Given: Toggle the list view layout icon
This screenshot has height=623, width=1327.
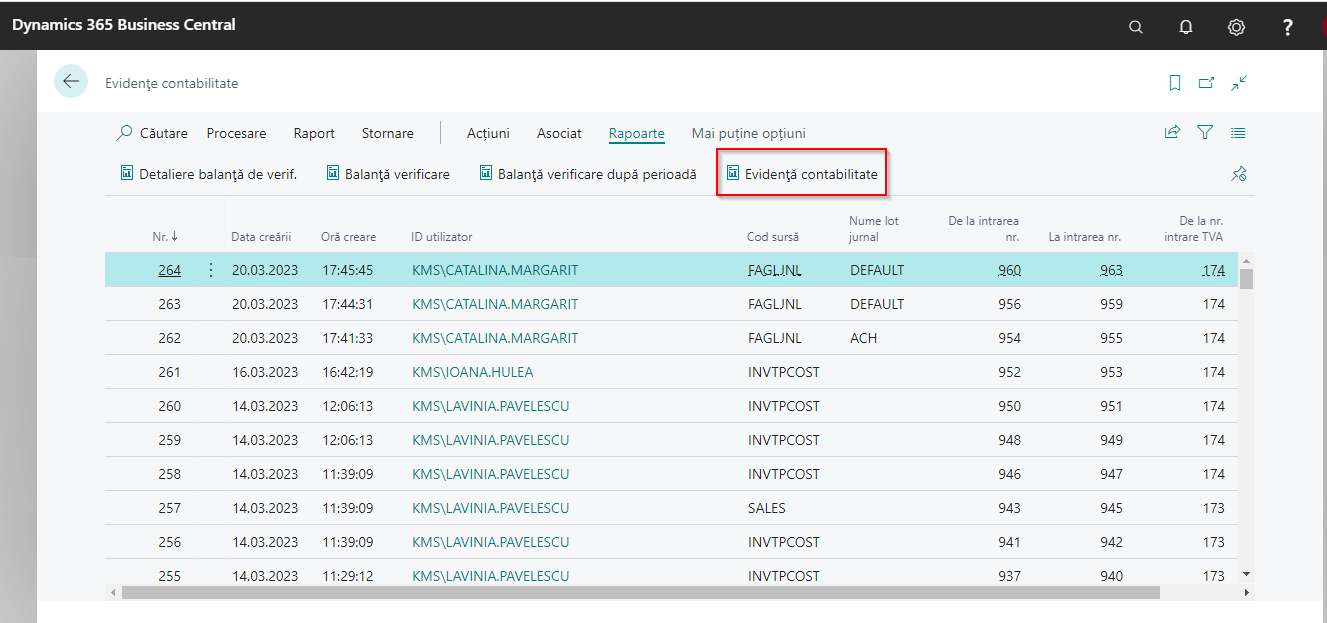Looking at the screenshot, I should [x=1238, y=132].
